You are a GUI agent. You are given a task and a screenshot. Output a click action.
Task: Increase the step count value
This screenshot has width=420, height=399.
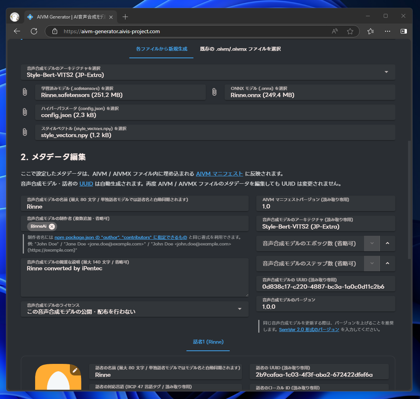coord(387,264)
